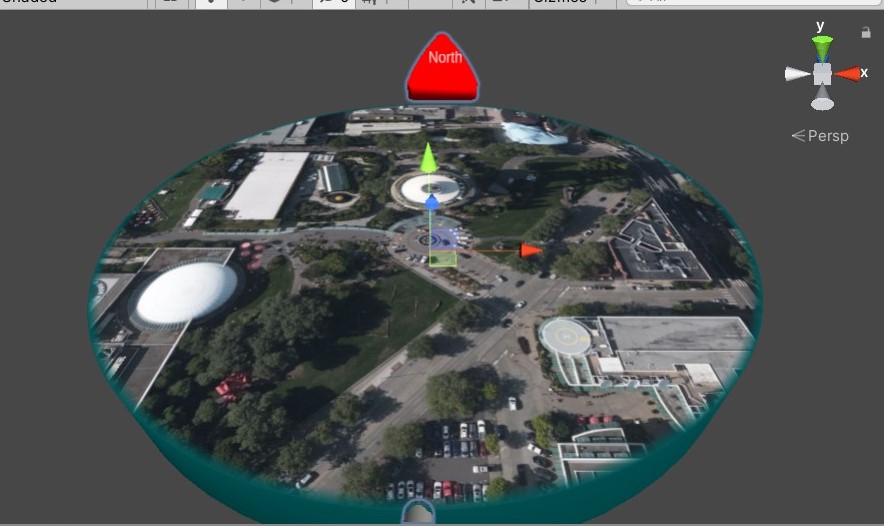Select the red North marker
This screenshot has height=526, width=884.
point(442,67)
